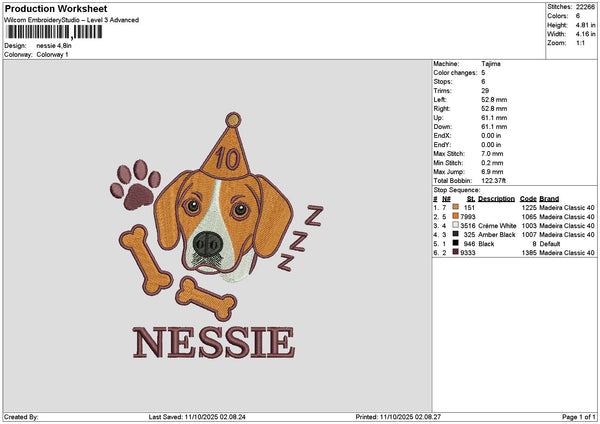Image resolution: width=600 pixels, height=424 pixels.
Task: Select the Total Bobbin value '122.37ft'
Action: click(x=493, y=181)
